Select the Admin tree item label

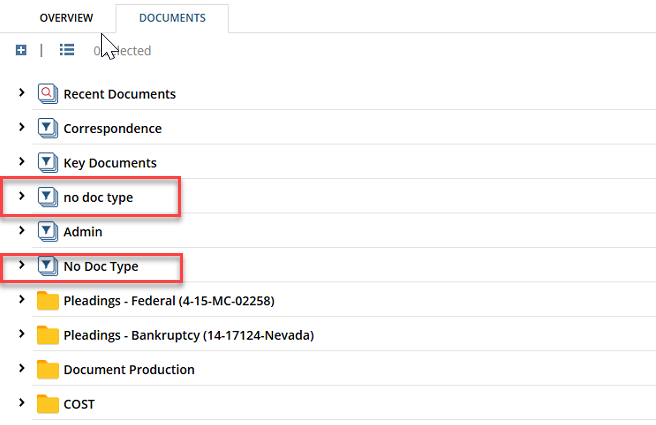click(83, 232)
